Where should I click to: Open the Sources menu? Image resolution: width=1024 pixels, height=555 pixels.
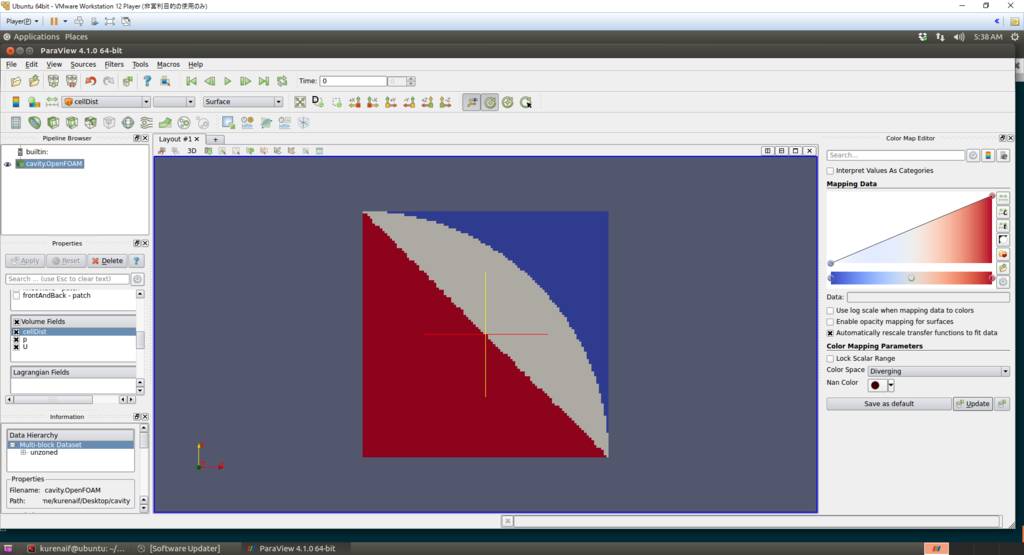click(83, 65)
